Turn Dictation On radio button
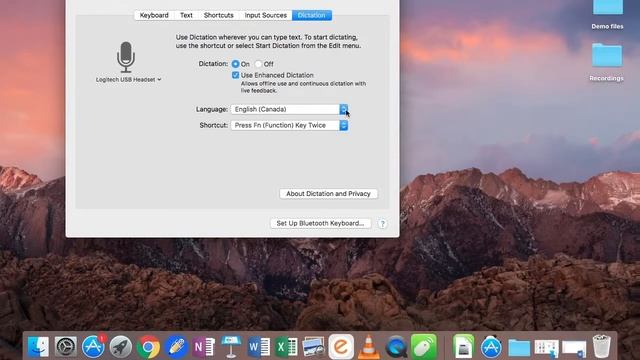640x360 pixels. coord(236,64)
